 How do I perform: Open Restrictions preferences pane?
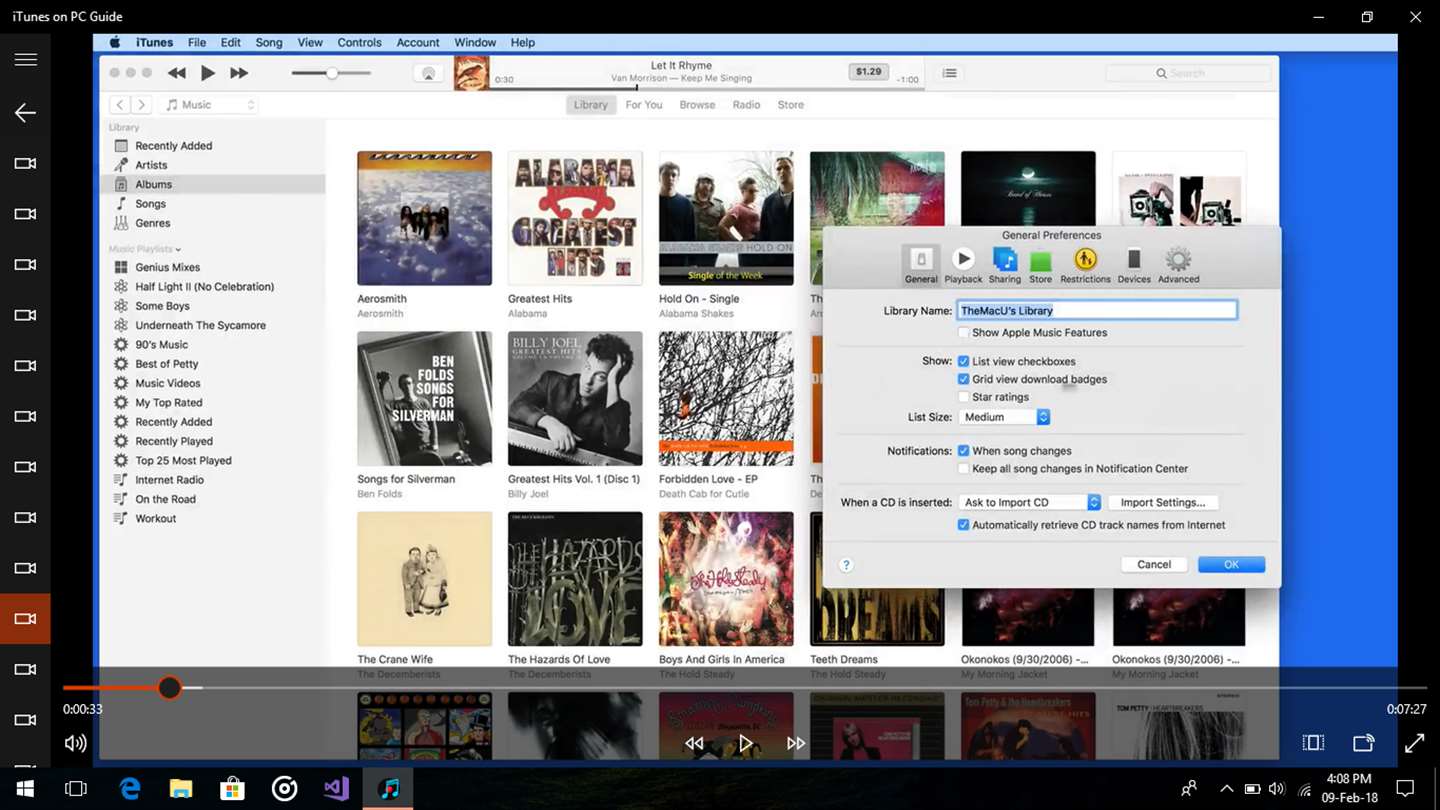click(x=1085, y=266)
